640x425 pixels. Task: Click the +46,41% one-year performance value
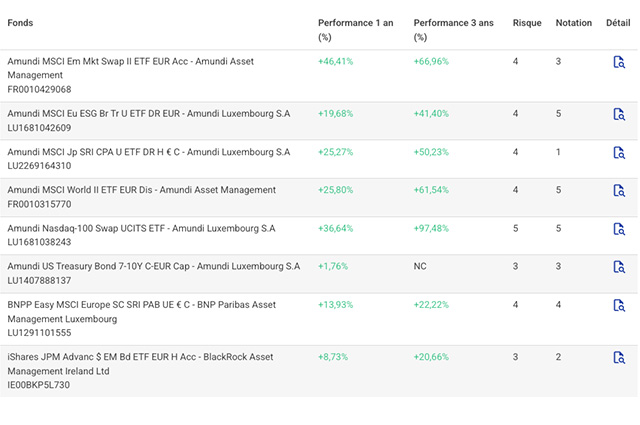coord(336,61)
